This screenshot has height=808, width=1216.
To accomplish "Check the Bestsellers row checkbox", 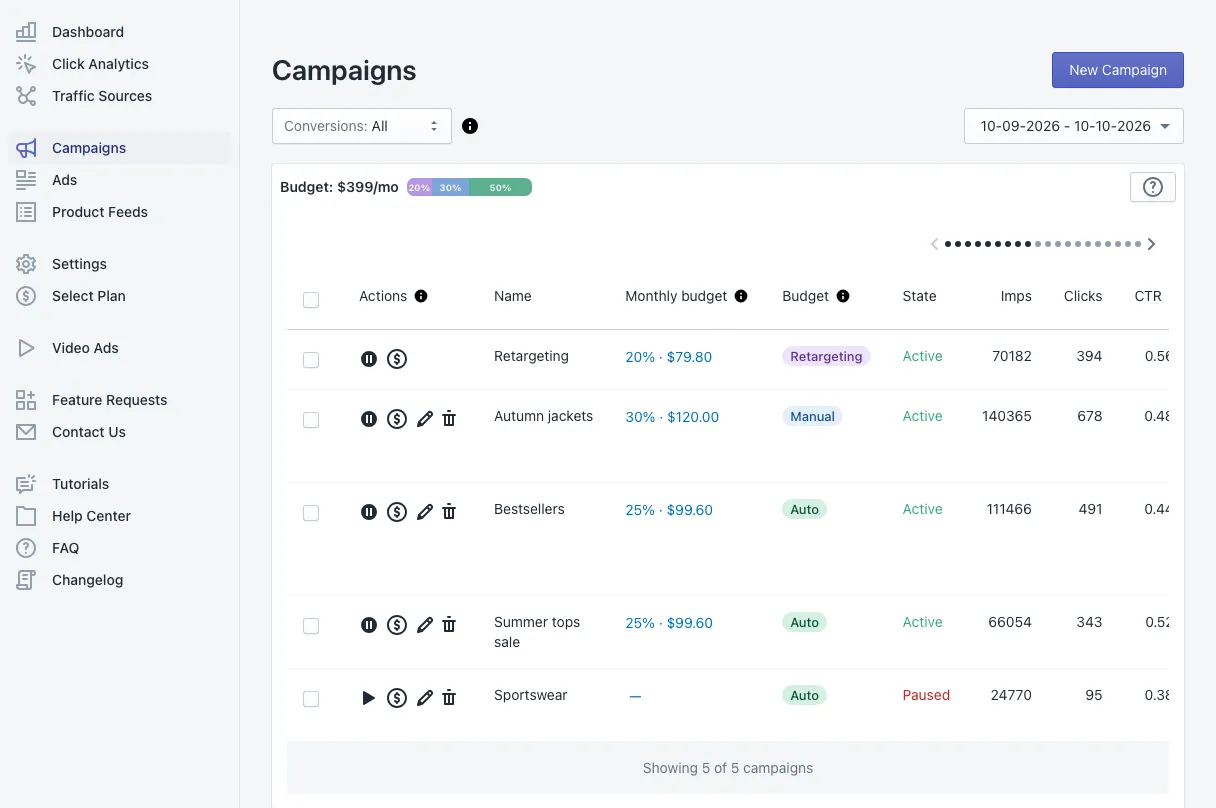I will 311,513.
